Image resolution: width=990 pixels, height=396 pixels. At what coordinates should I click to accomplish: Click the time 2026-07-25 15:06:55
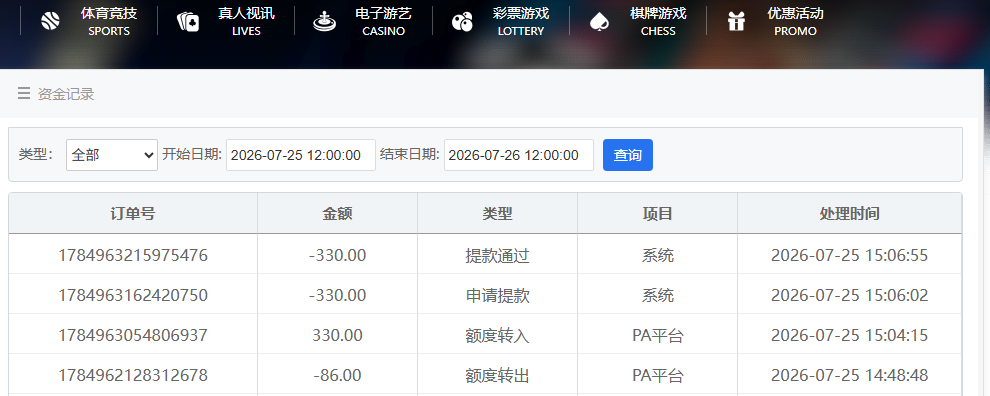849,255
